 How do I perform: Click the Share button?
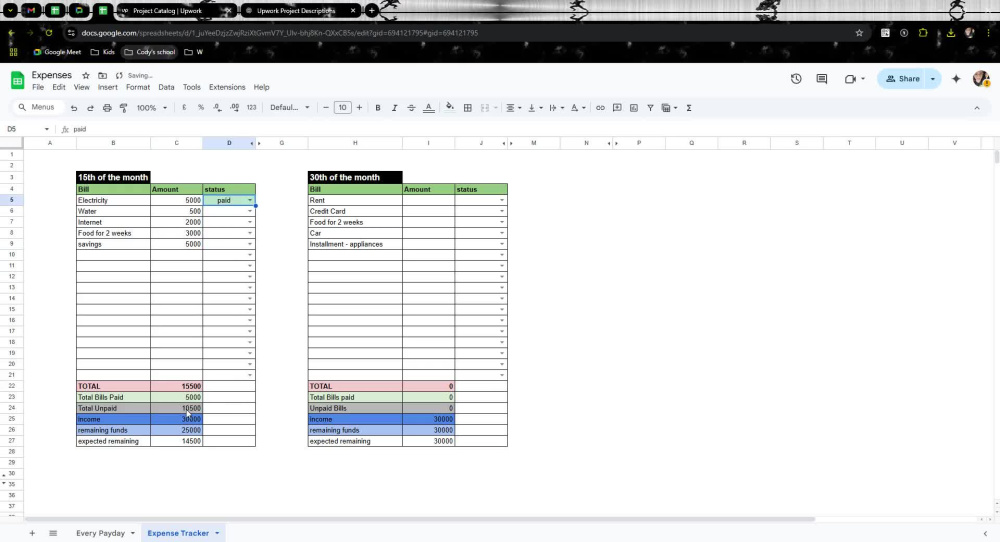[x=902, y=78]
